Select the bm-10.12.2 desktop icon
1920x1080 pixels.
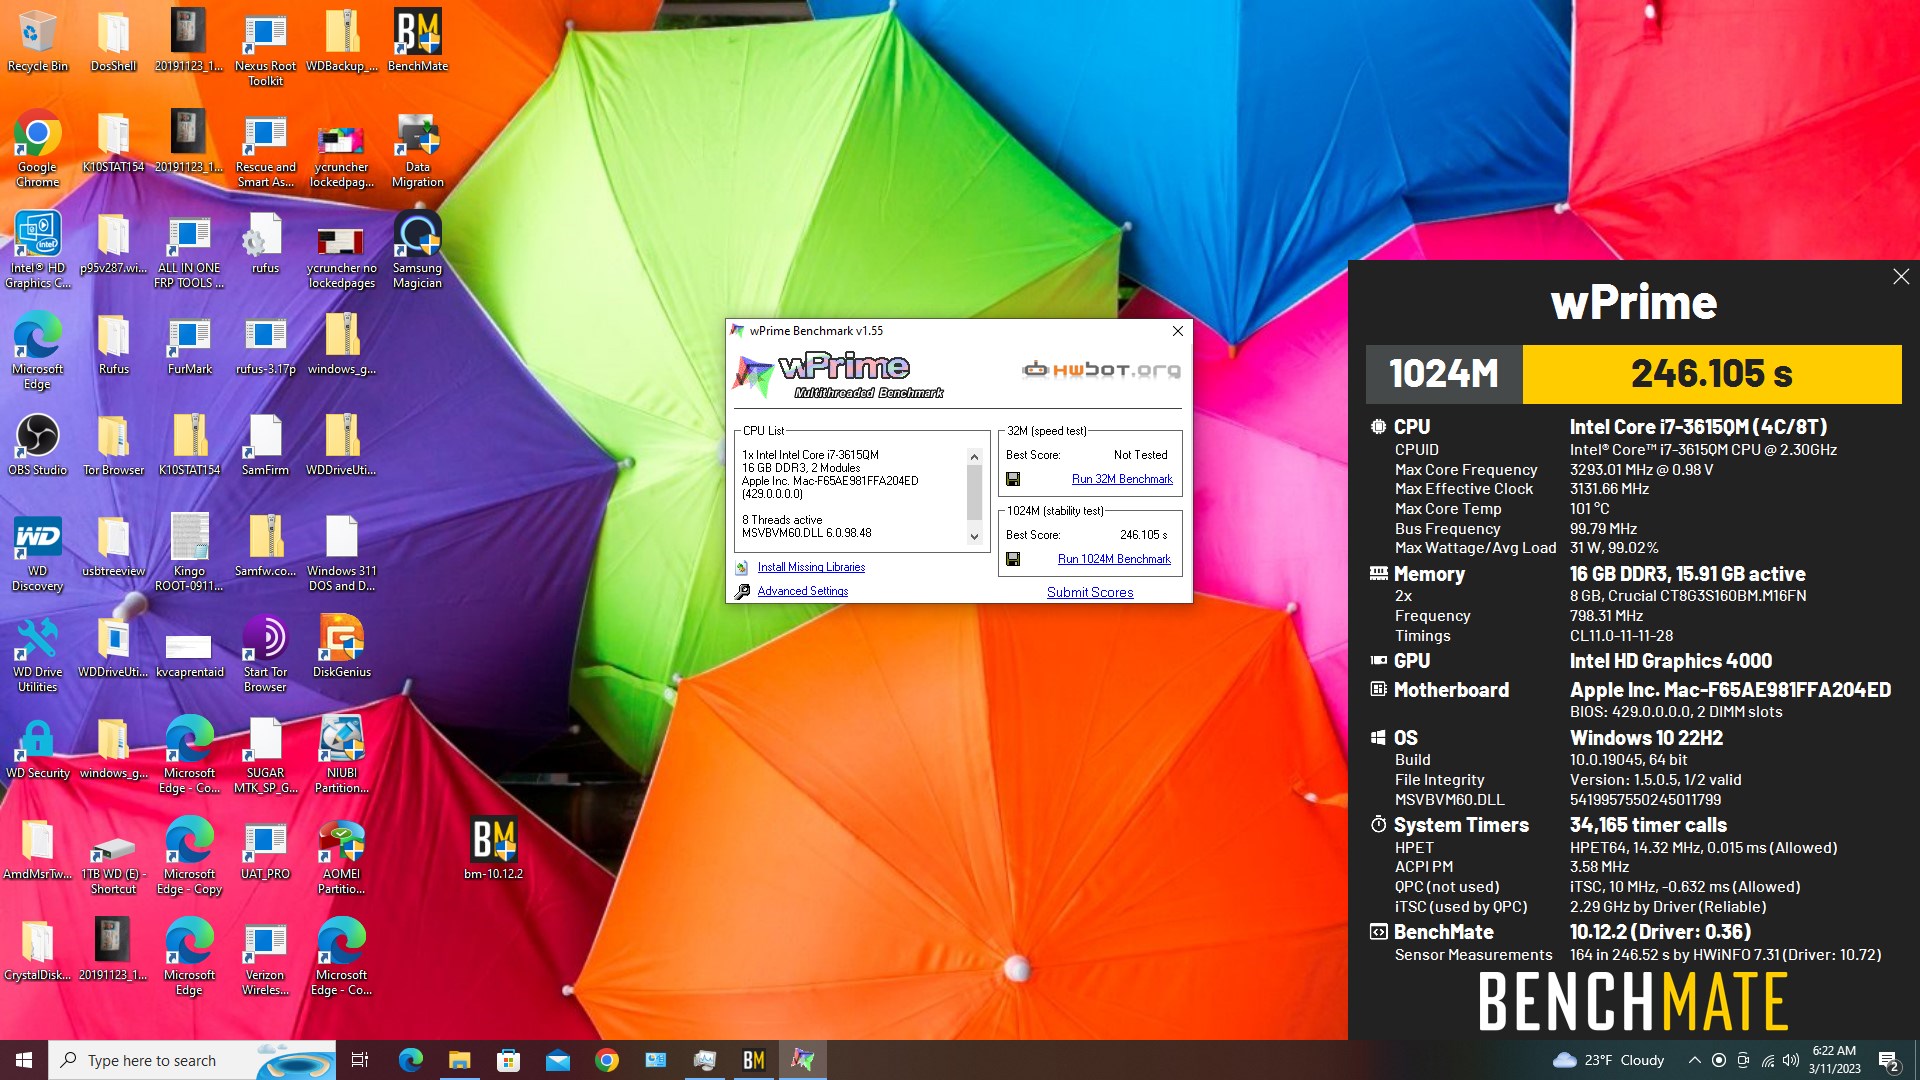(493, 848)
